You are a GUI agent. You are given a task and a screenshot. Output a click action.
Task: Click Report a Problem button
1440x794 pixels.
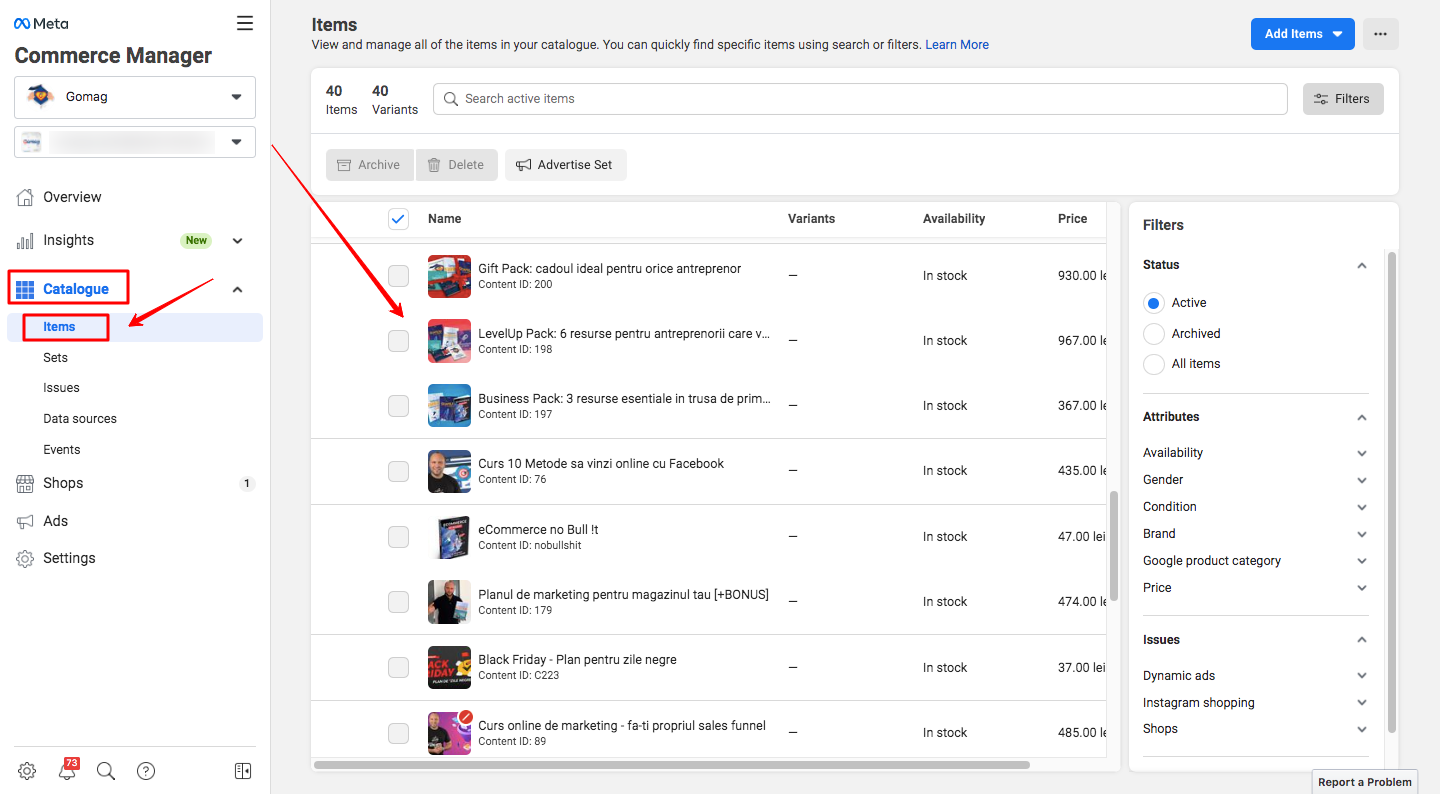click(1365, 782)
